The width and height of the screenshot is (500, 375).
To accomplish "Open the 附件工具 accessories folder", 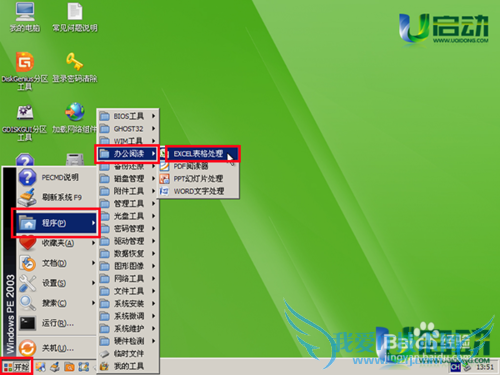I will (x=128, y=191).
